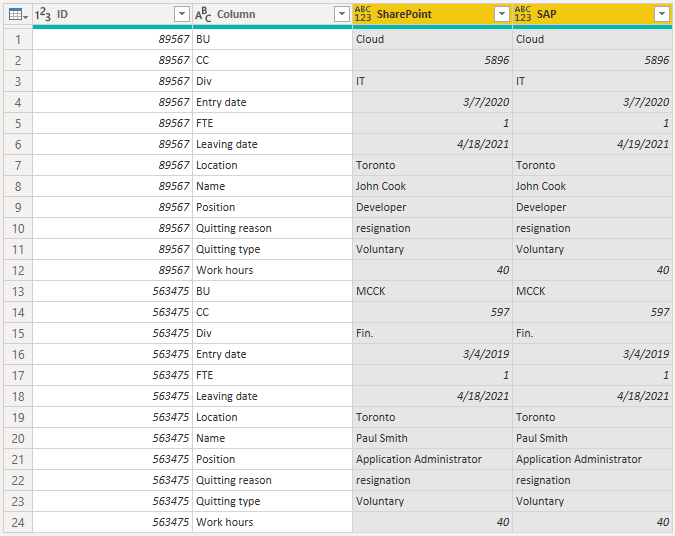The image size is (675, 536).
Task: Click SAP cell Application Administrator
Action: coord(592,459)
